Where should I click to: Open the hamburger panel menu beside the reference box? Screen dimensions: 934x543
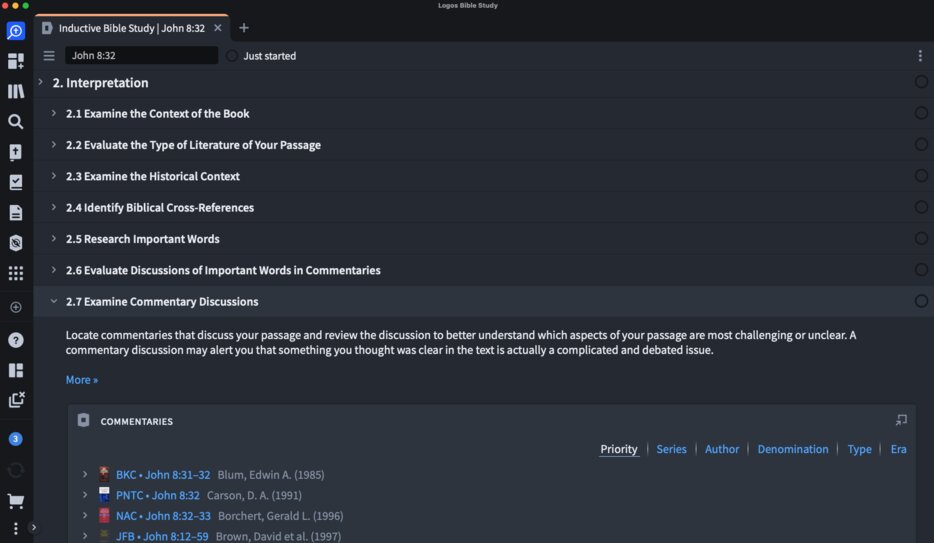[49, 56]
